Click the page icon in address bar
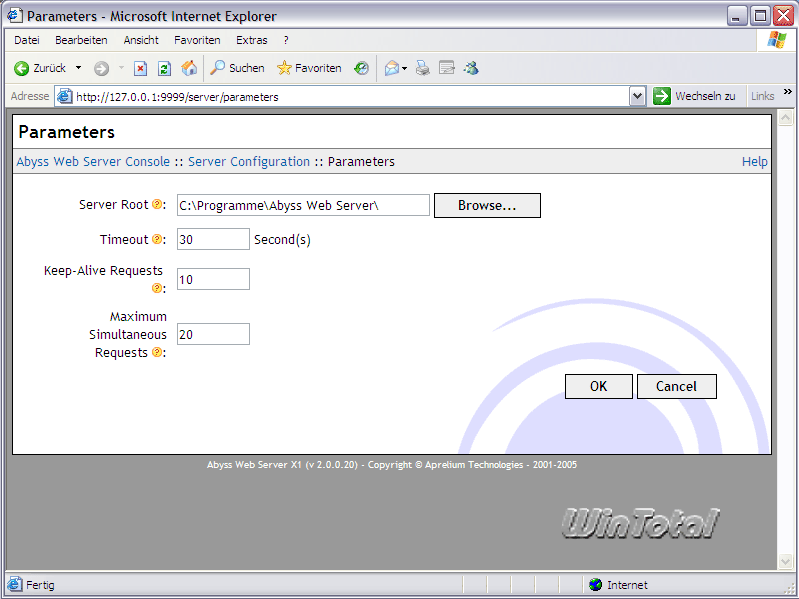Viewport: 799px width, 599px height. 64,96
